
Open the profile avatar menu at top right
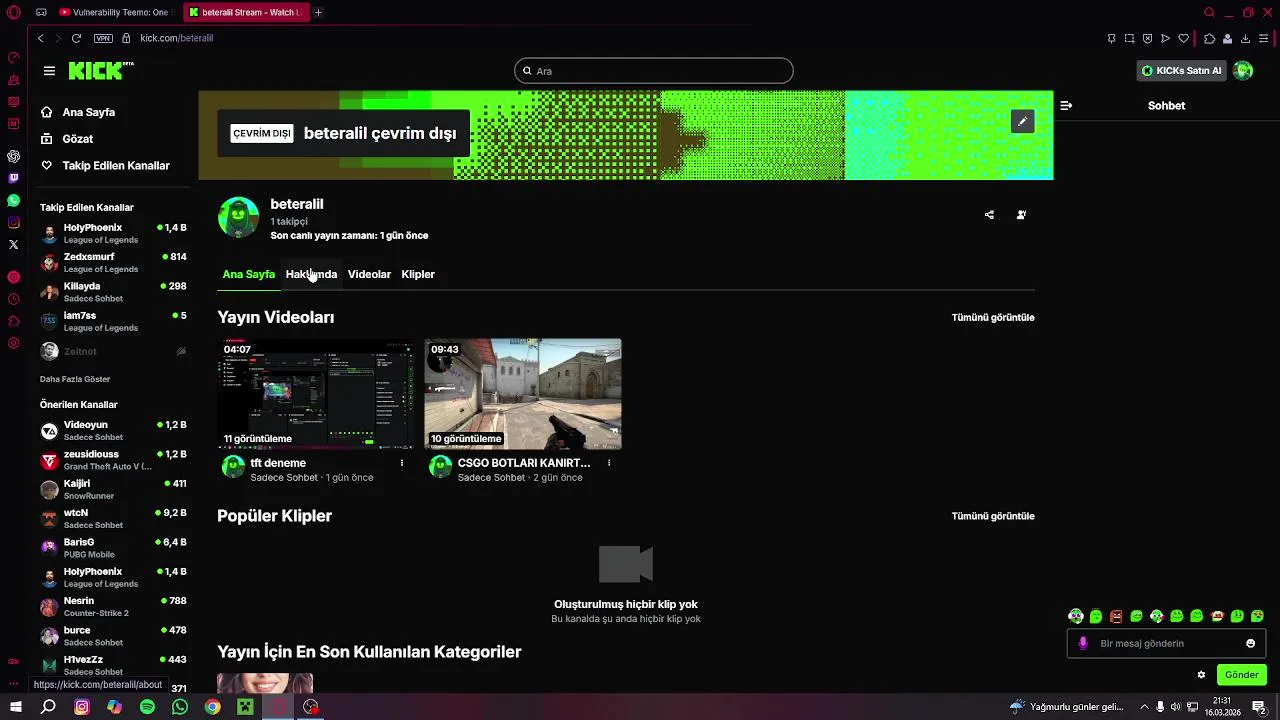(x=1243, y=71)
